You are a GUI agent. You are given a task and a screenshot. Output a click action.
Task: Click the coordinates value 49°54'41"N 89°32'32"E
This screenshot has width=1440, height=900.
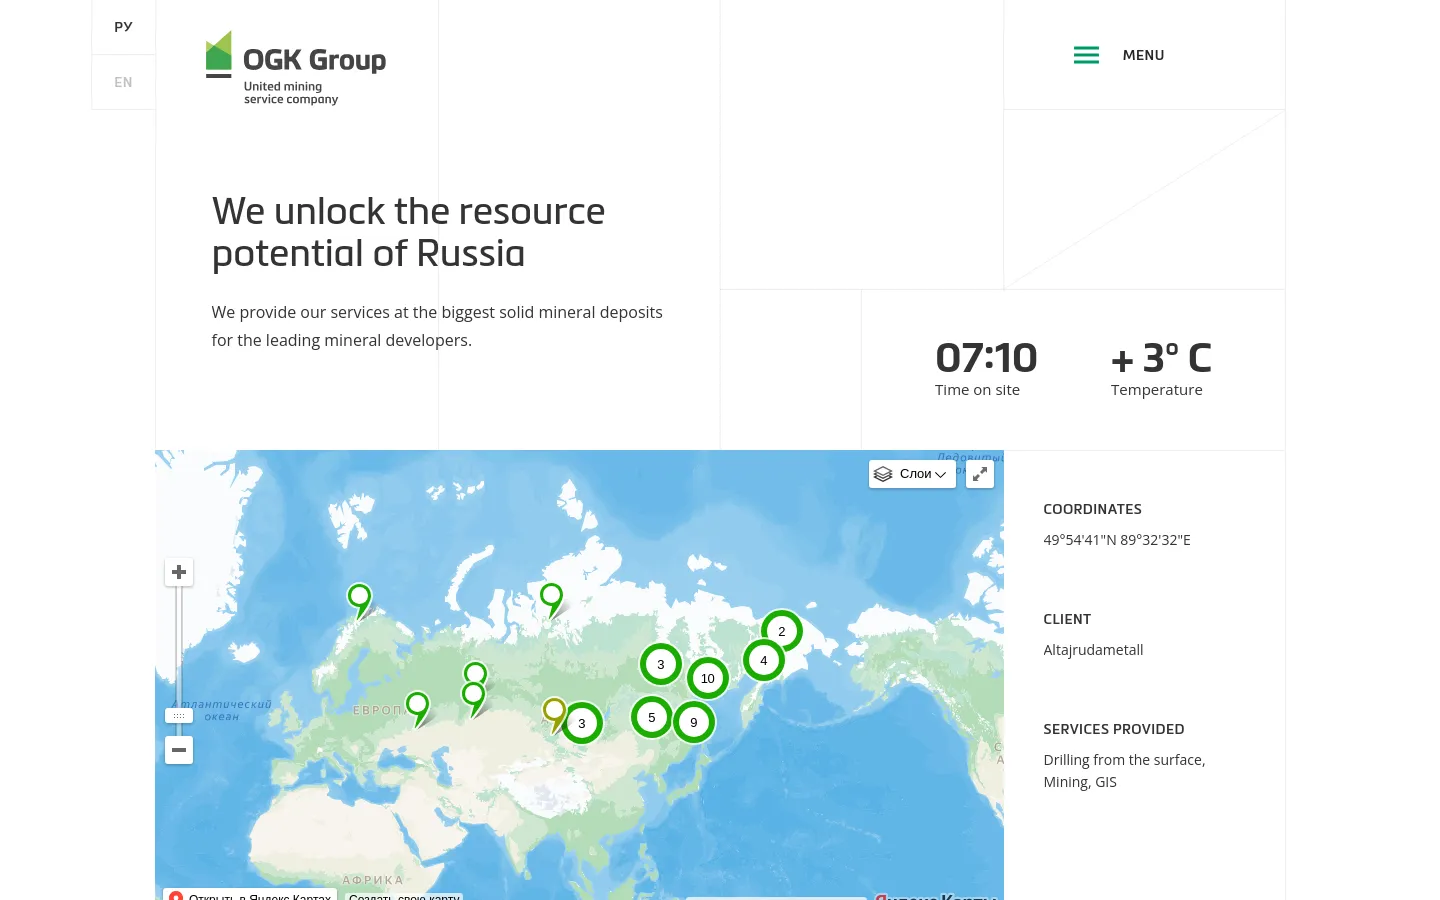pyautogui.click(x=1117, y=540)
